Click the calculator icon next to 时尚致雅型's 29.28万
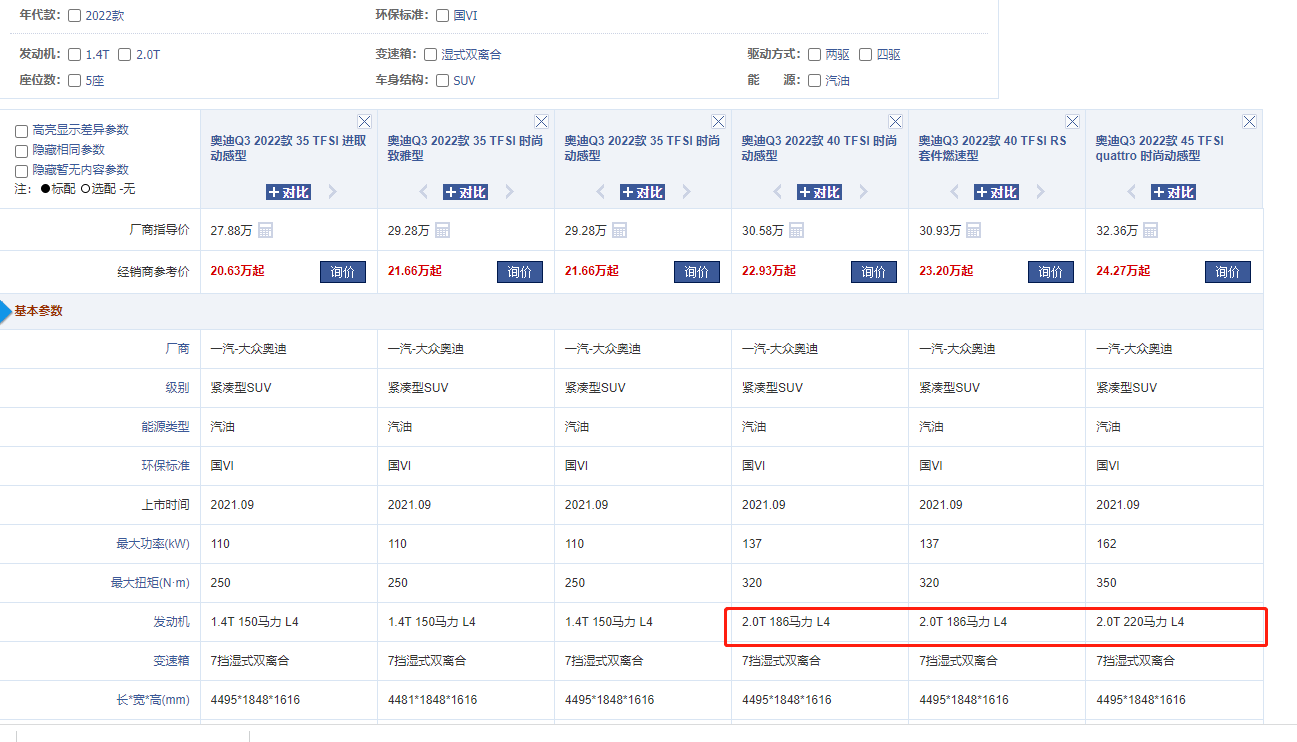 click(x=444, y=229)
